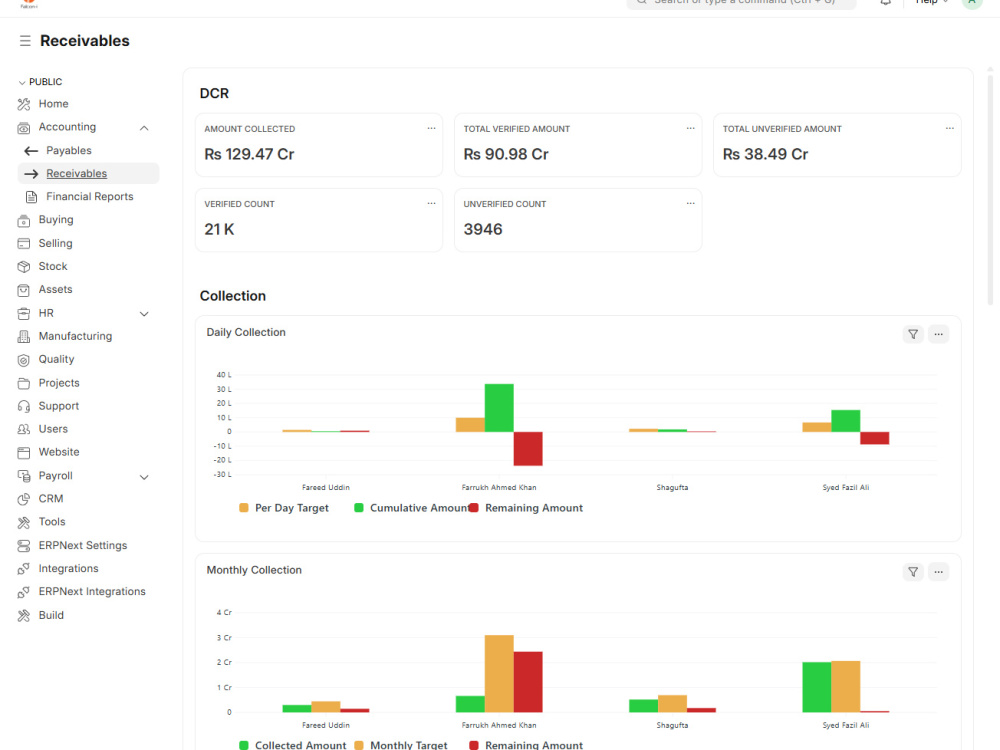
Task: Click the Users people icon
Action: click(24, 429)
